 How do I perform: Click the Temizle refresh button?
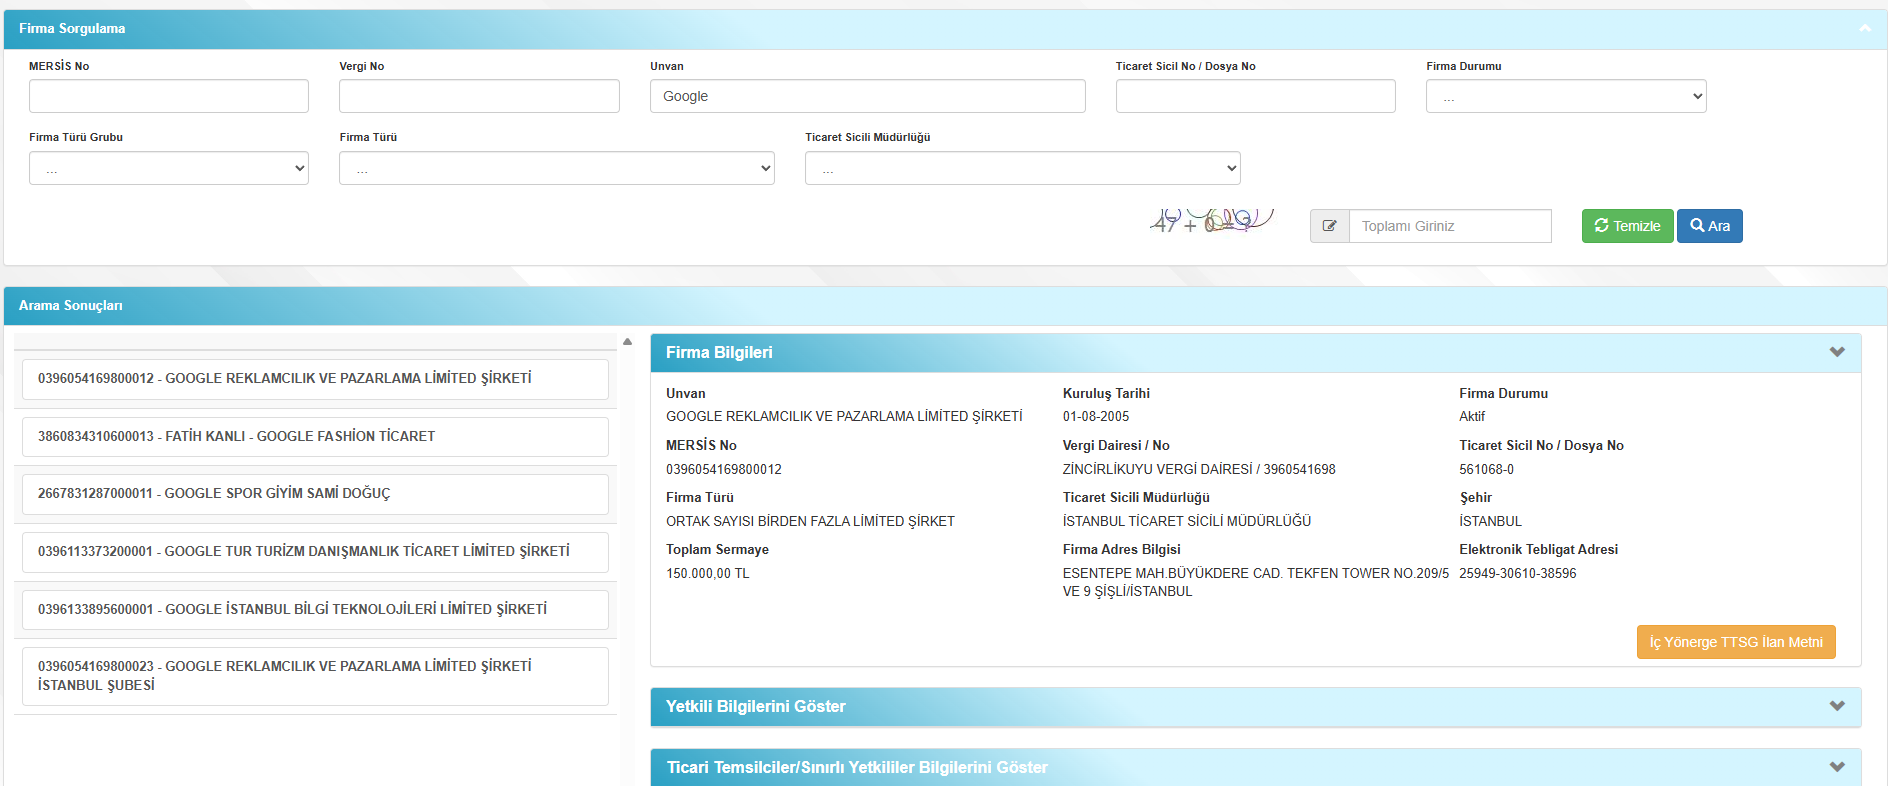pyautogui.click(x=1627, y=226)
